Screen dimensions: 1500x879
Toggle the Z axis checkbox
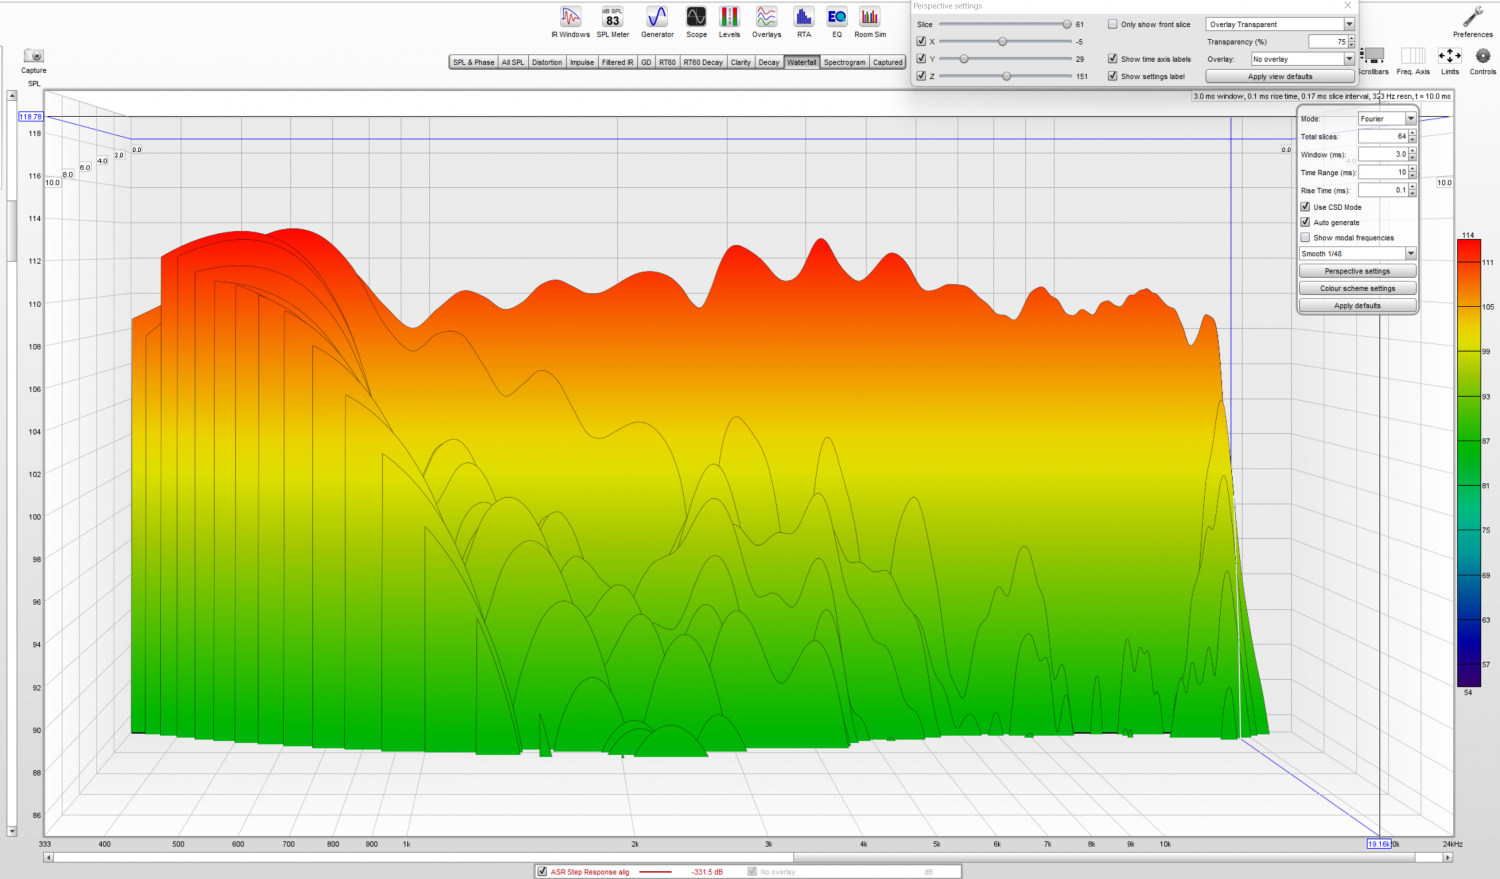coord(921,76)
